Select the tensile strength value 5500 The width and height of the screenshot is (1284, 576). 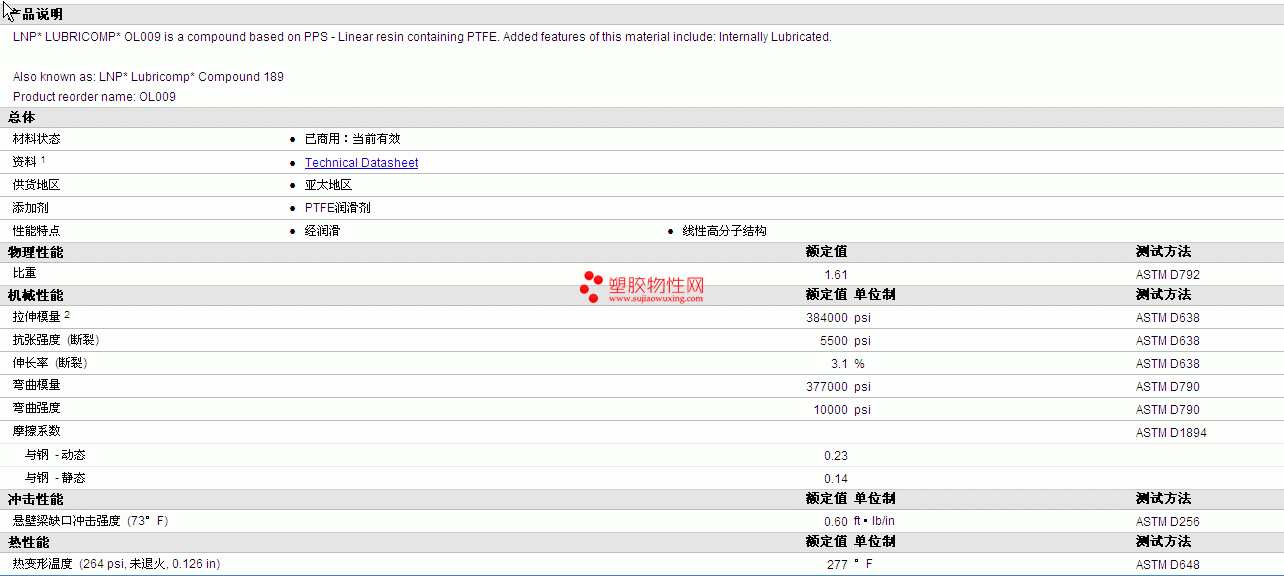pos(834,341)
